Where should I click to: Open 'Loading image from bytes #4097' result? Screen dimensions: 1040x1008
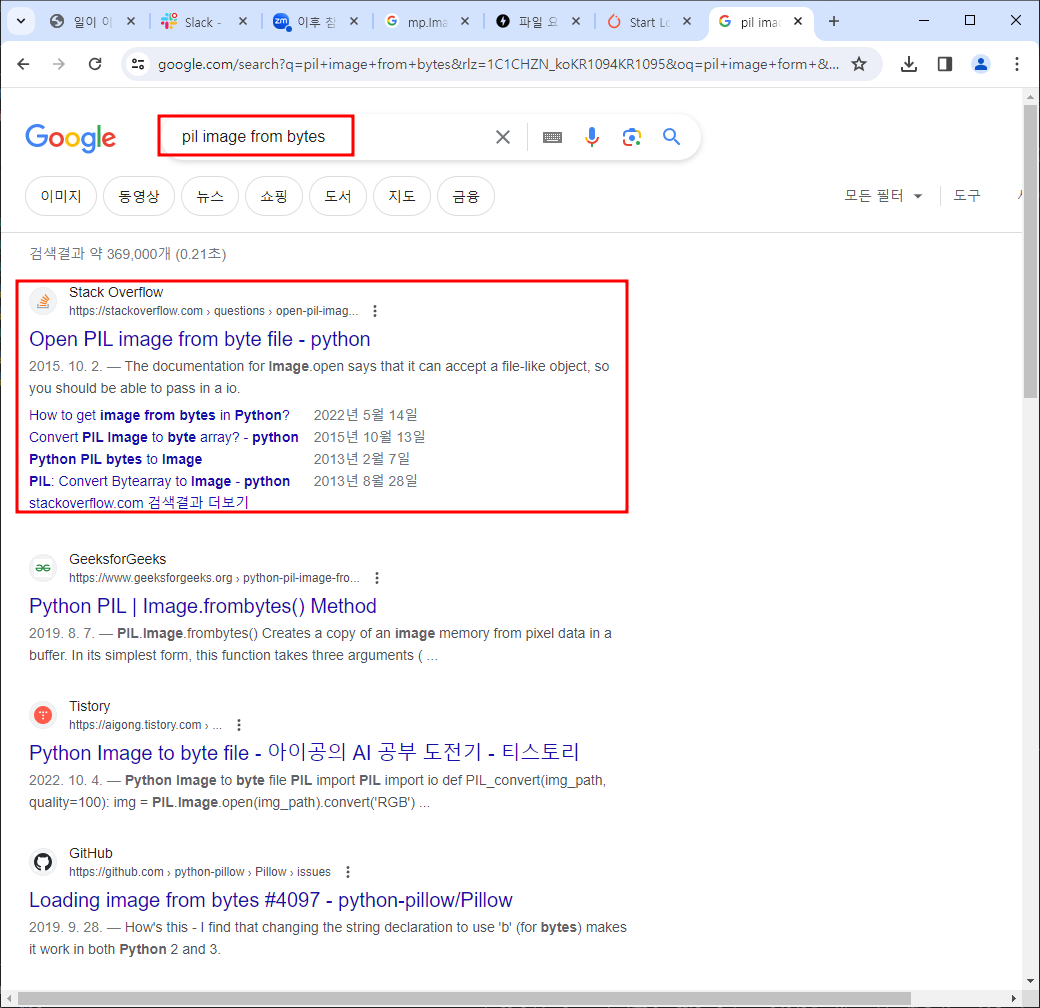point(271,900)
